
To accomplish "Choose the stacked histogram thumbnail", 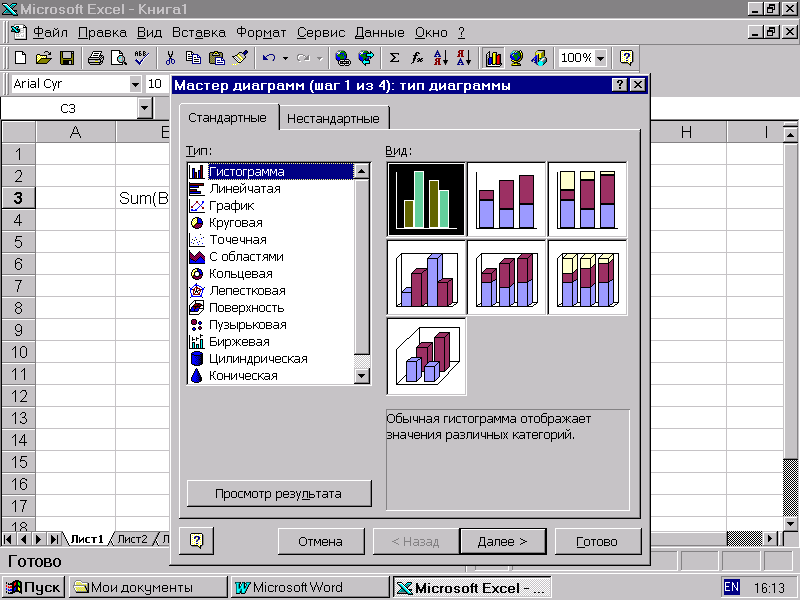I will coord(506,199).
